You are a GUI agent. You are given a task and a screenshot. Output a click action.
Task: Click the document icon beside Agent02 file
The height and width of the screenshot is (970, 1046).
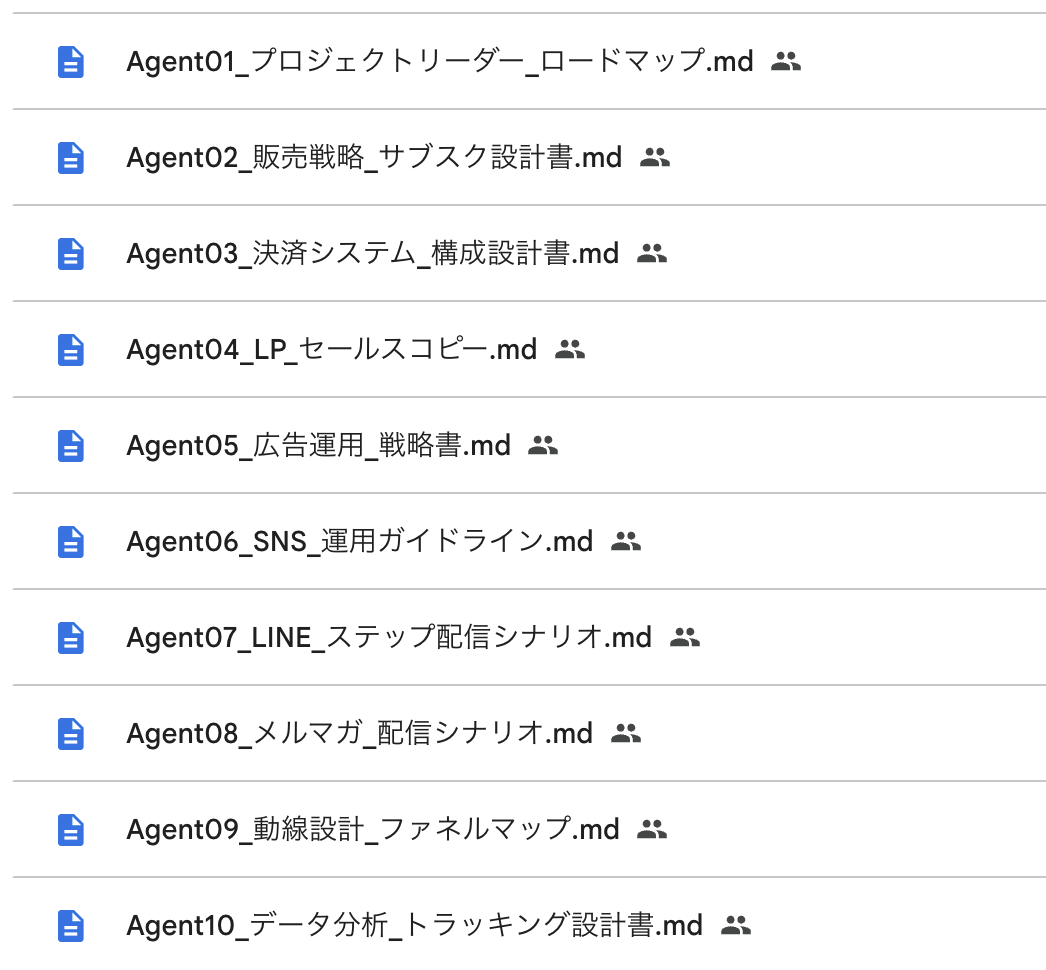[x=71, y=158]
